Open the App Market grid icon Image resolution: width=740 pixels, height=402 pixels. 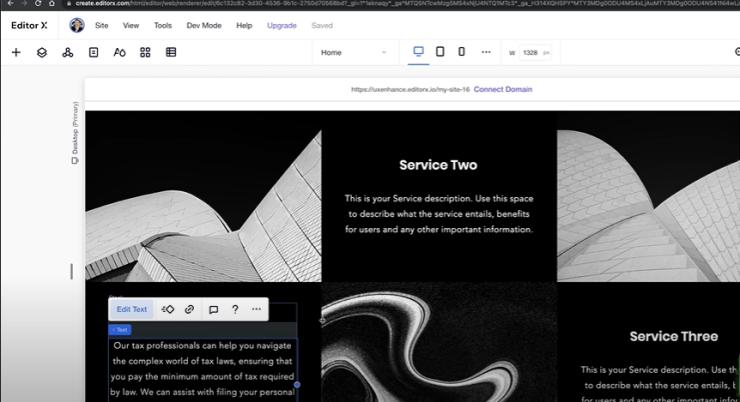pos(145,52)
